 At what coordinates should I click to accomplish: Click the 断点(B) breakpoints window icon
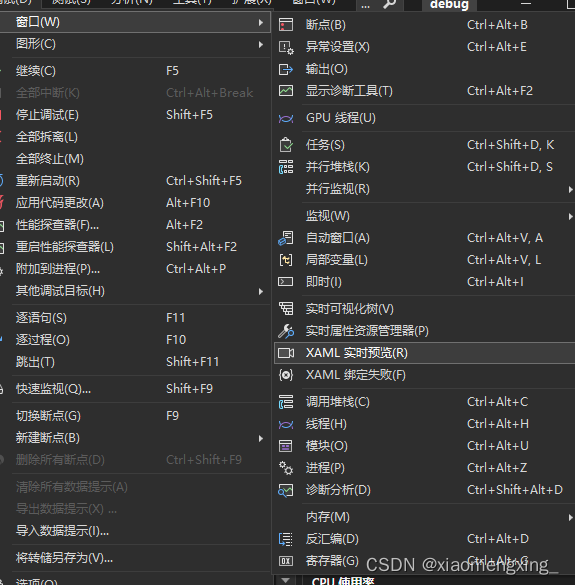286,25
